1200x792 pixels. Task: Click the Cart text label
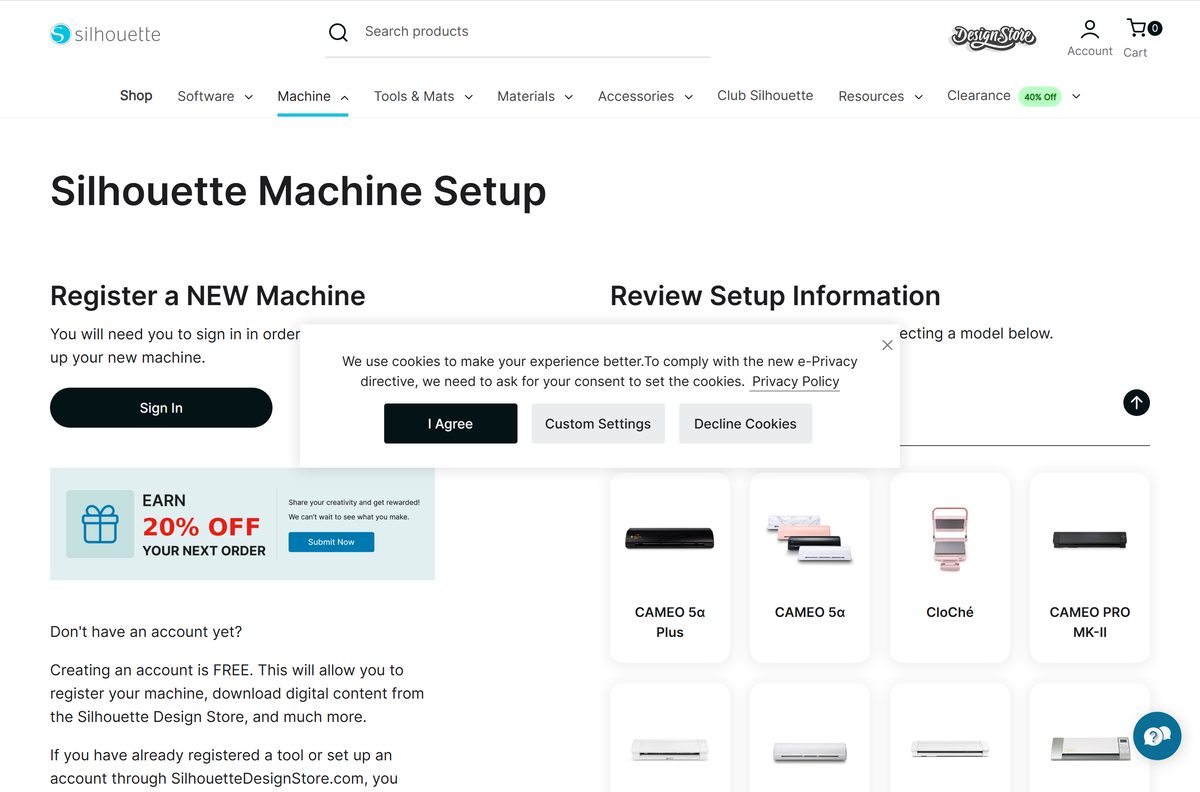tap(1135, 53)
